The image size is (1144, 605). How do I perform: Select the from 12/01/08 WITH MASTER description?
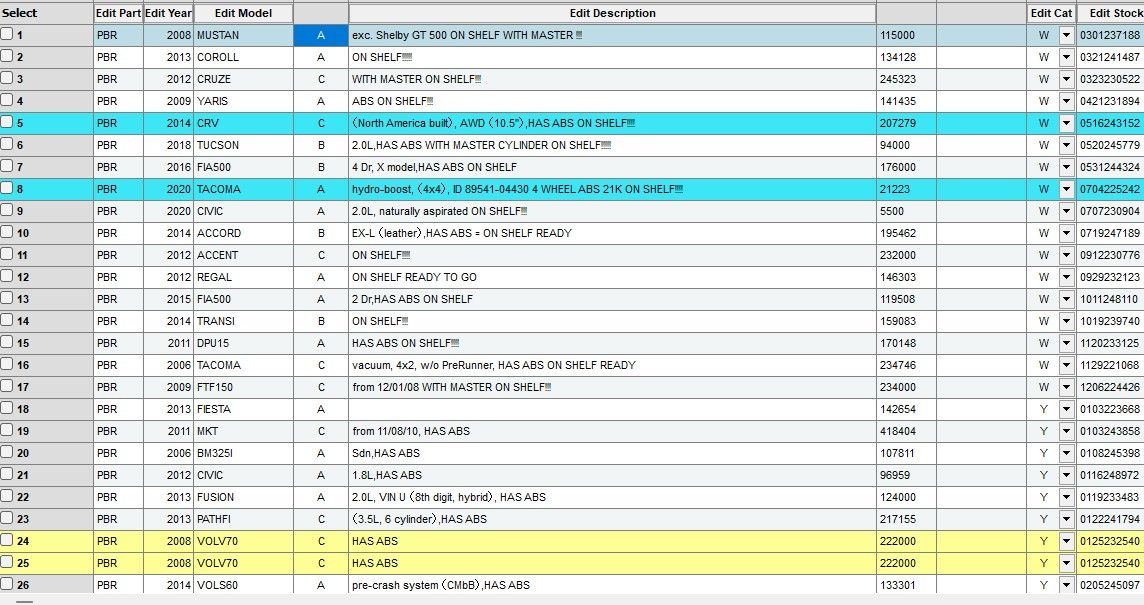tap(612, 387)
